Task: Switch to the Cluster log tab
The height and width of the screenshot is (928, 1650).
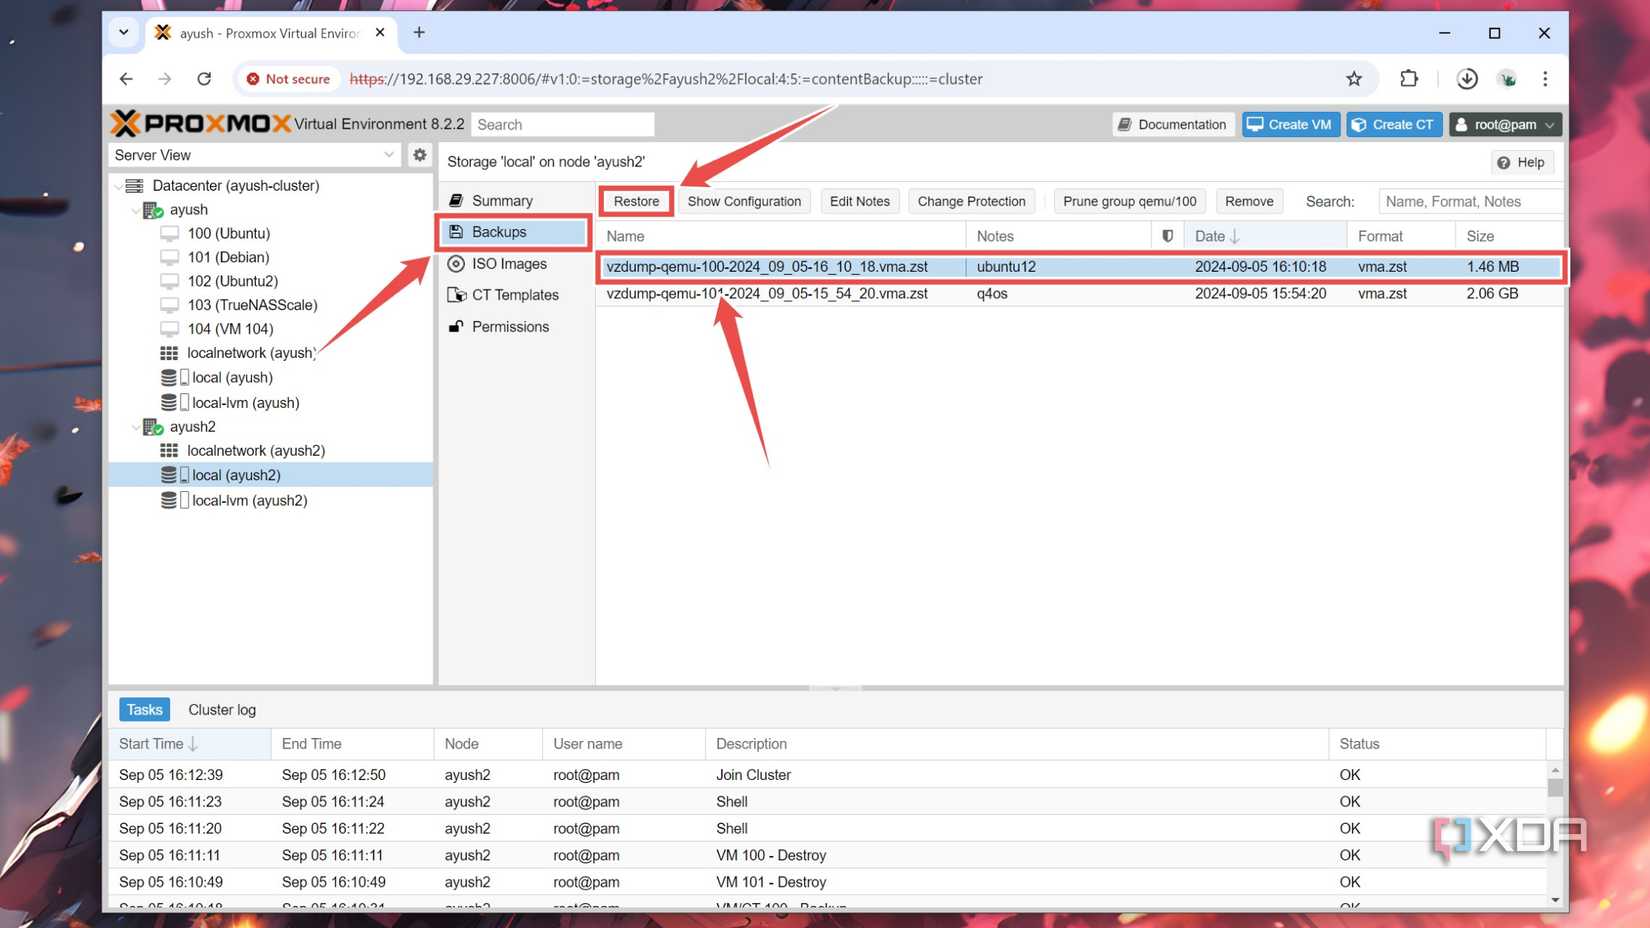Action: pyautogui.click(x=222, y=710)
